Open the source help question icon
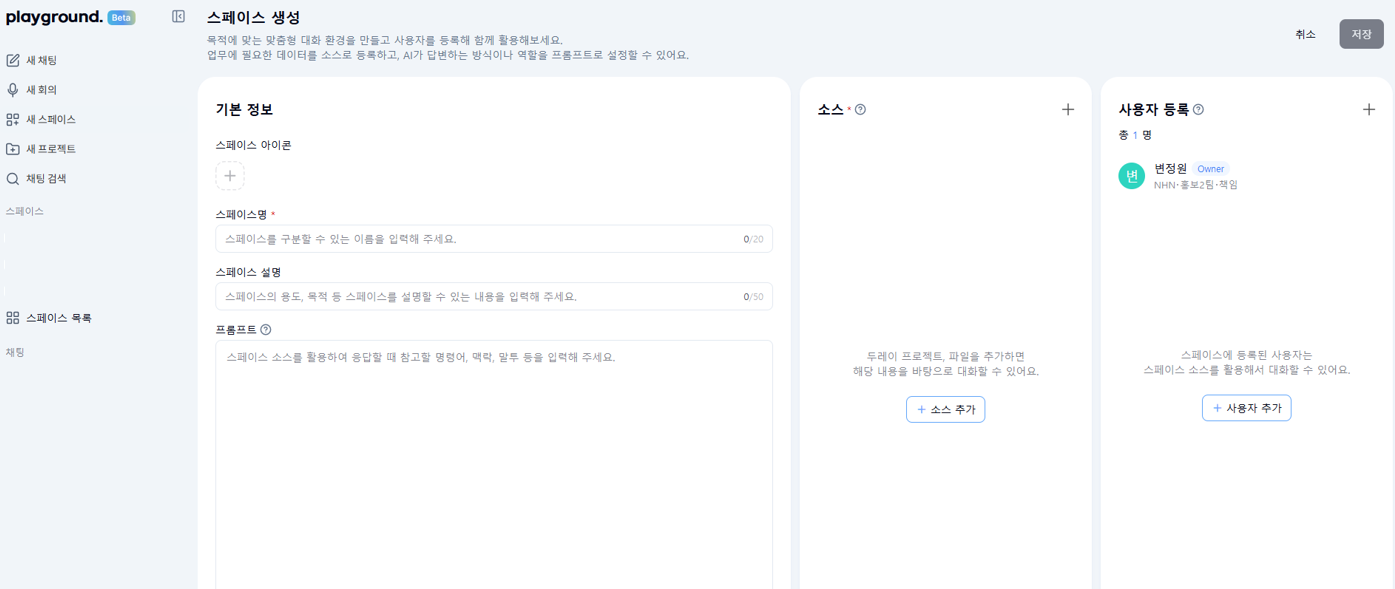This screenshot has width=1395, height=589. 860,110
